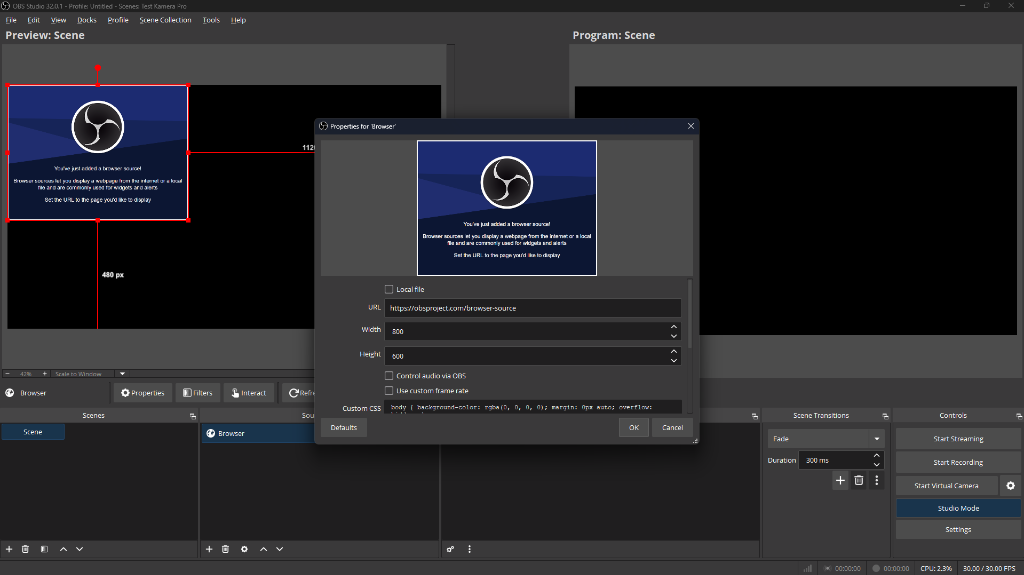Click Start Virtual Camera
Screen dimensions: 1024x575
[946, 485]
